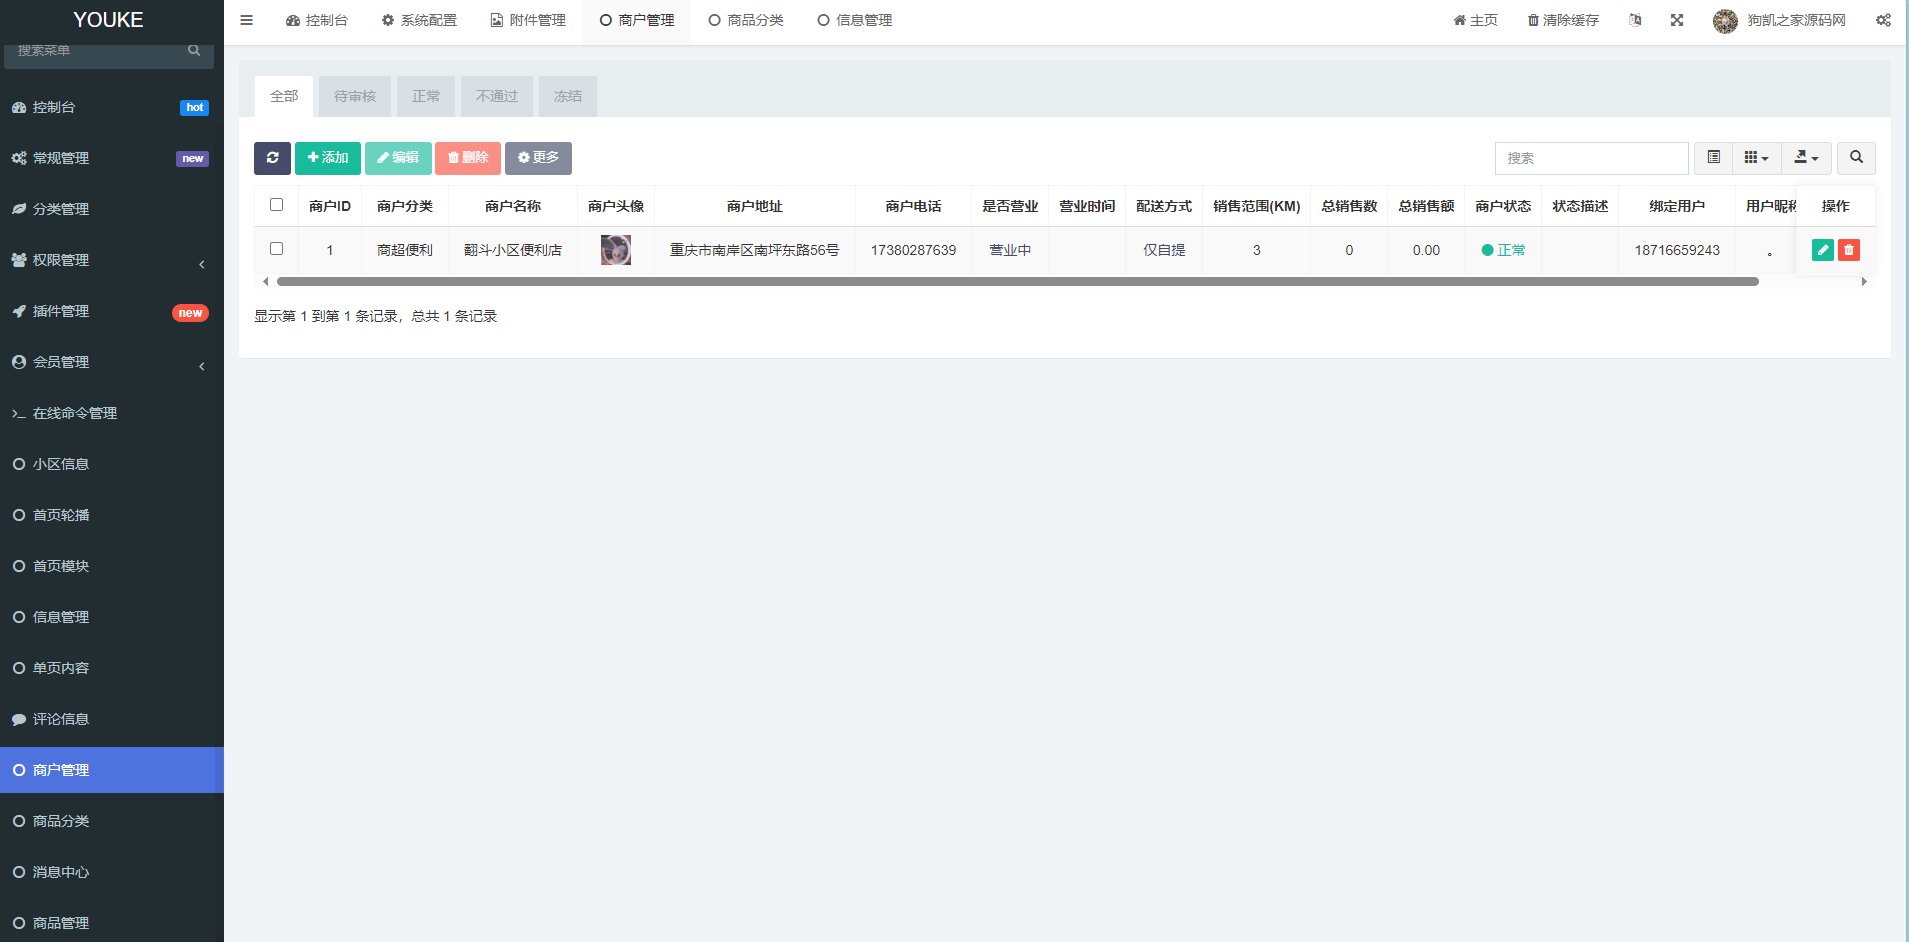Open the language translate icon
1909x942 pixels.
tap(1635, 20)
